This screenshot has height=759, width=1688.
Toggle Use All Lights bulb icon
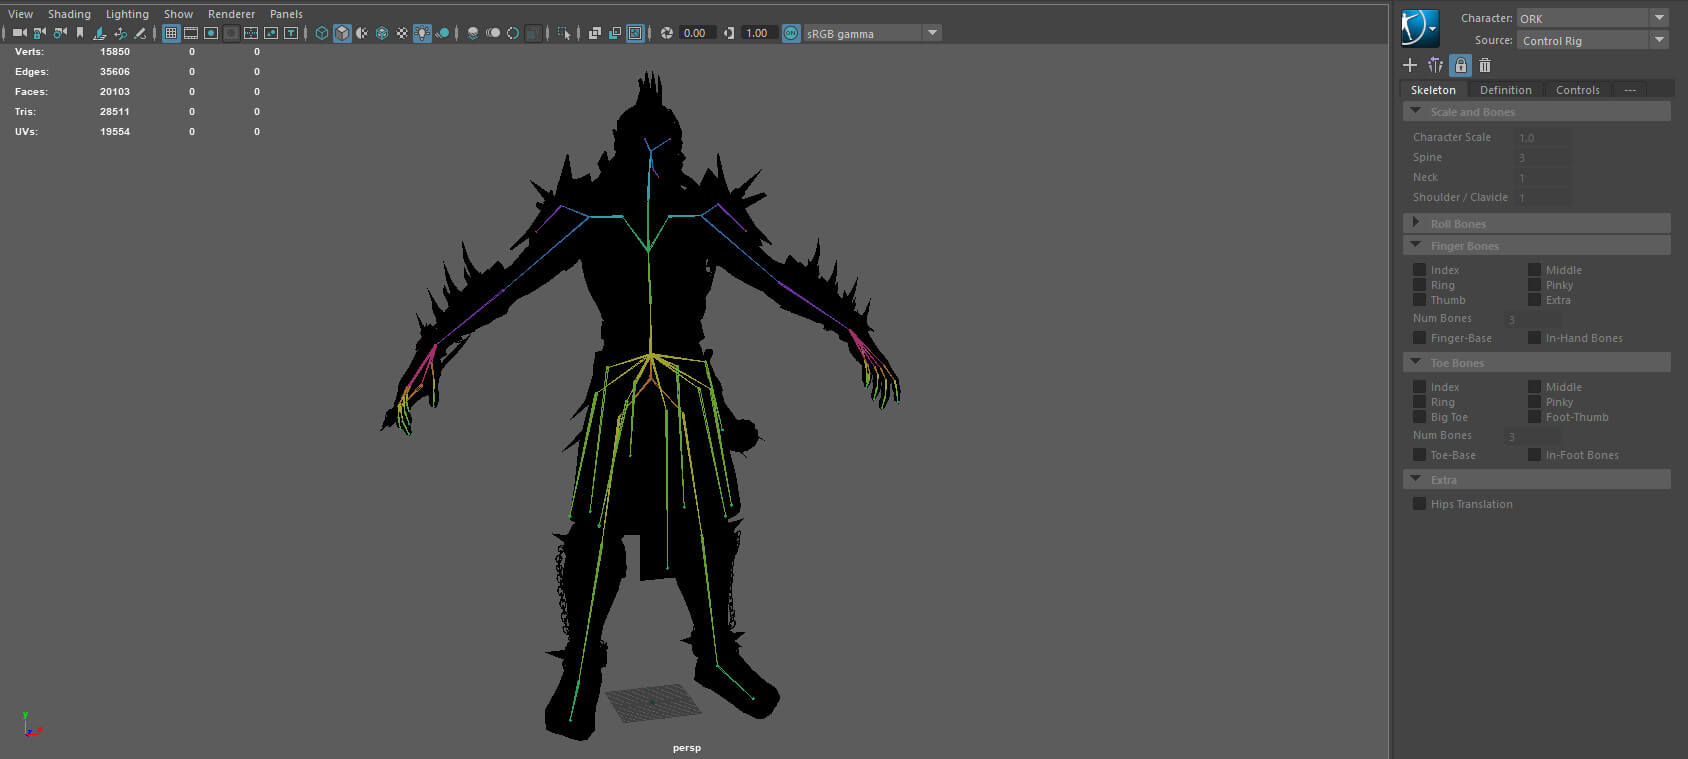(422, 33)
